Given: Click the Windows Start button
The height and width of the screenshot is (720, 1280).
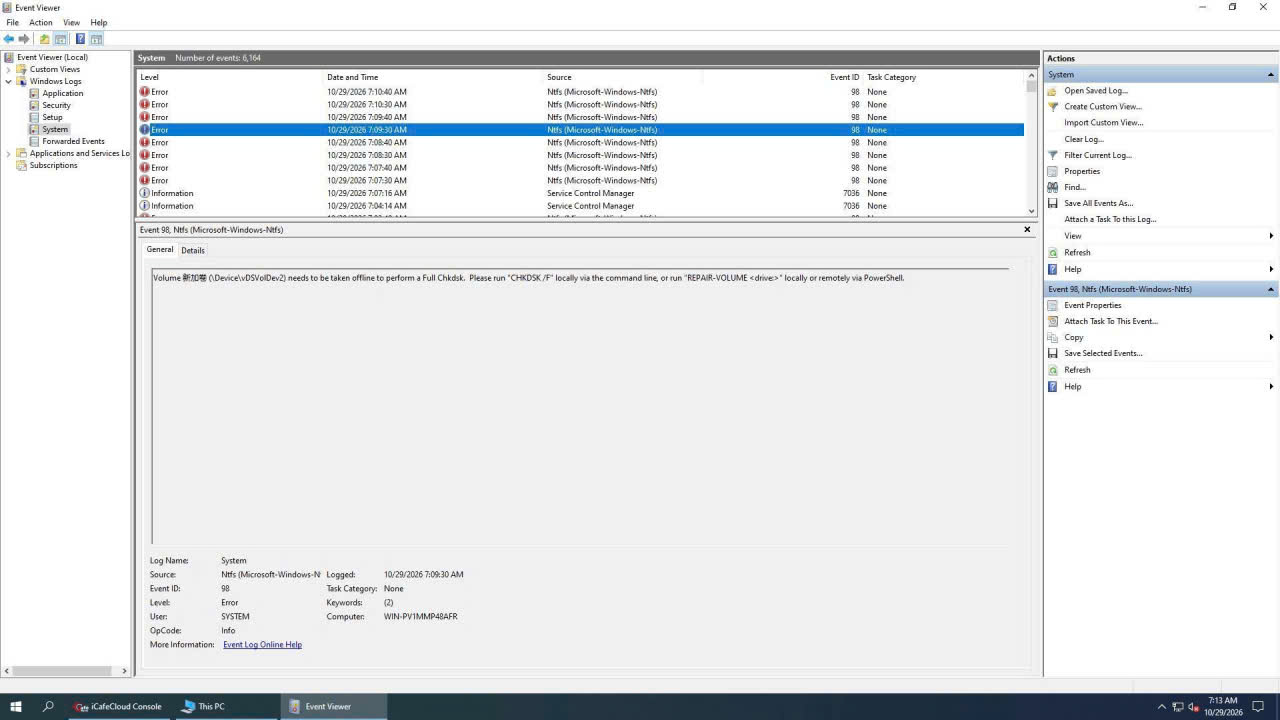Looking at the screenshot, I should click(x=16, y=706).
